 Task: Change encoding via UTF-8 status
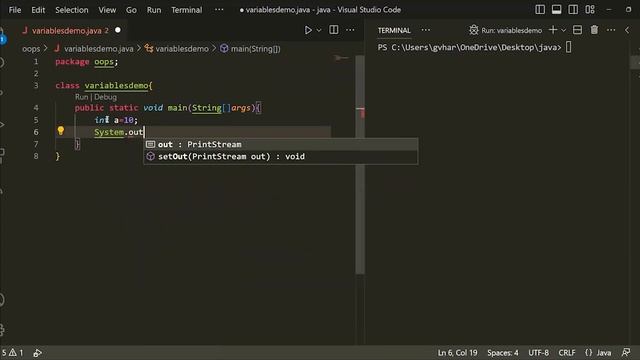point(538,353)
